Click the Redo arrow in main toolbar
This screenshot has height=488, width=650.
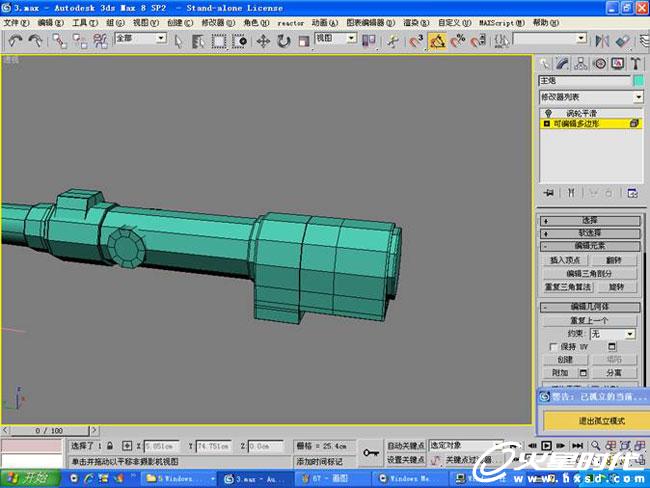(x=36, y=41)
